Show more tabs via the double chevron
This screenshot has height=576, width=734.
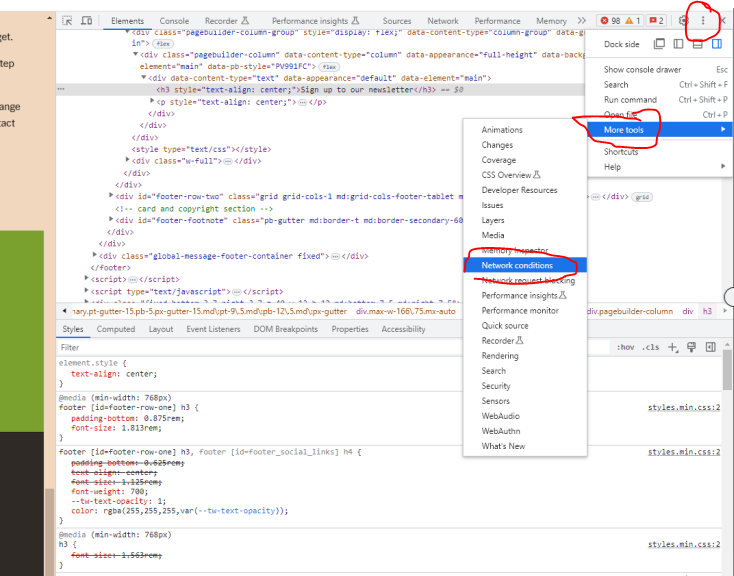pyautogui.click(x=582, y=20)
